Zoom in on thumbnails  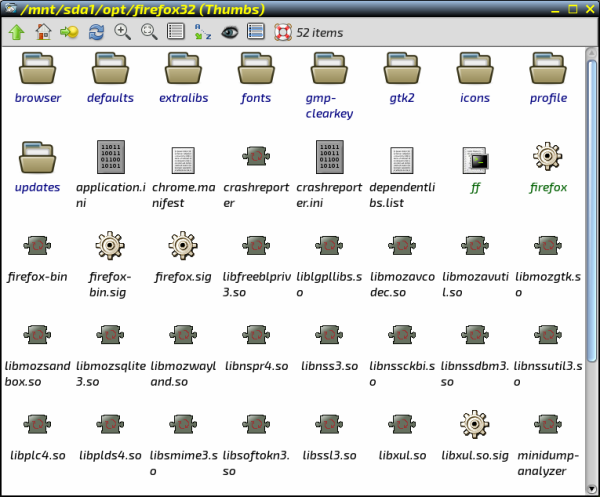122,32
